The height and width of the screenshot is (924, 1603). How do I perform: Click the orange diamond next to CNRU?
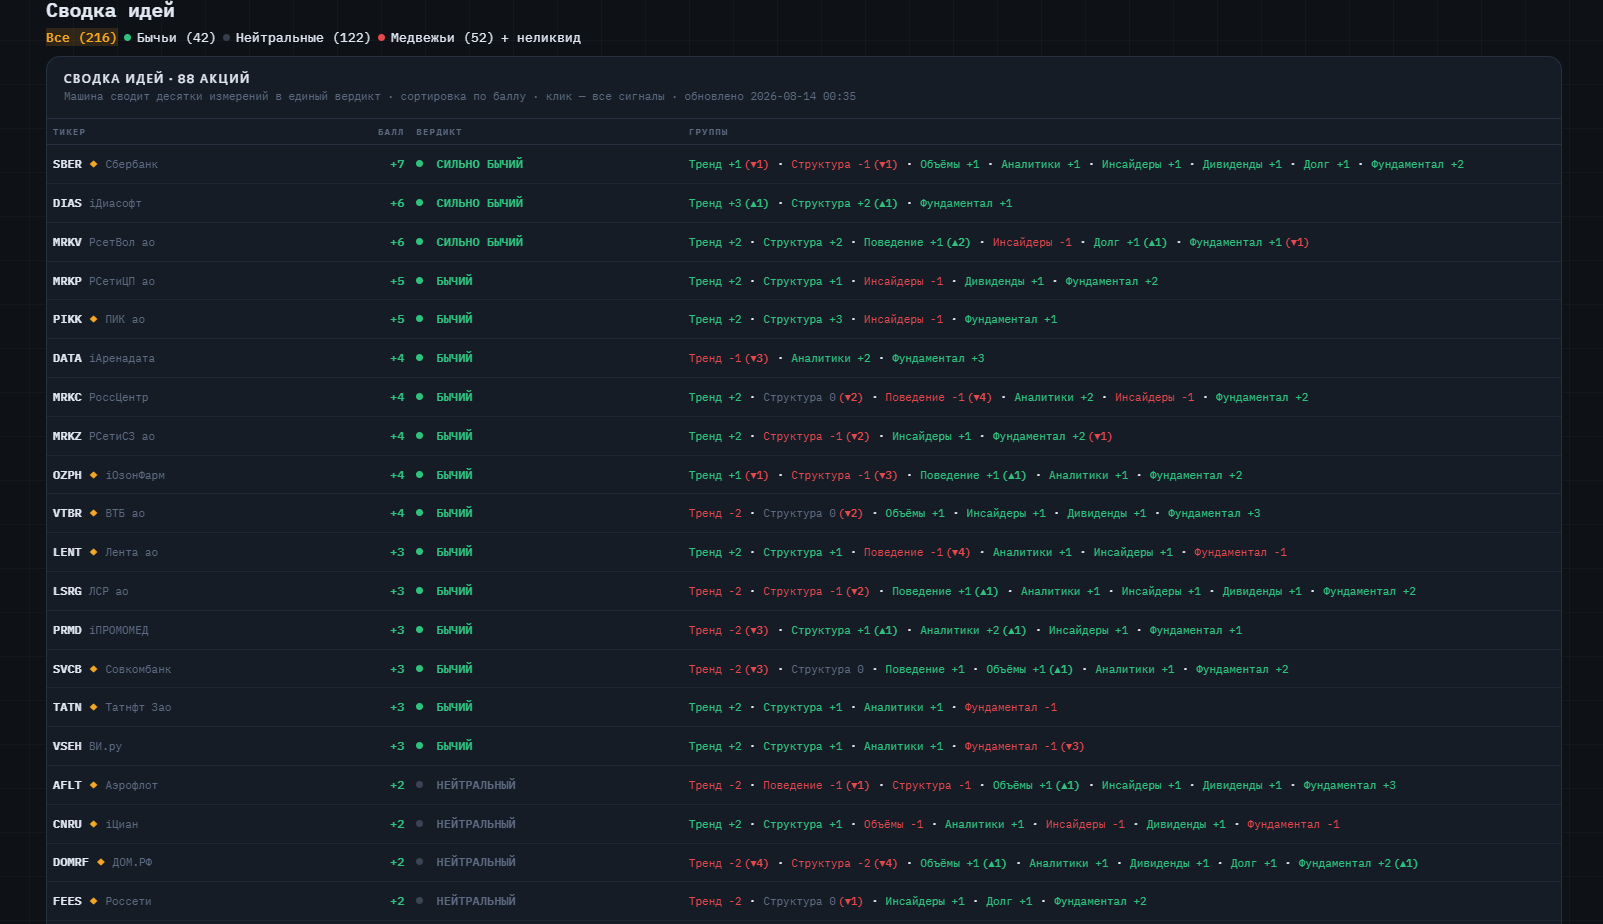(94, 824)
